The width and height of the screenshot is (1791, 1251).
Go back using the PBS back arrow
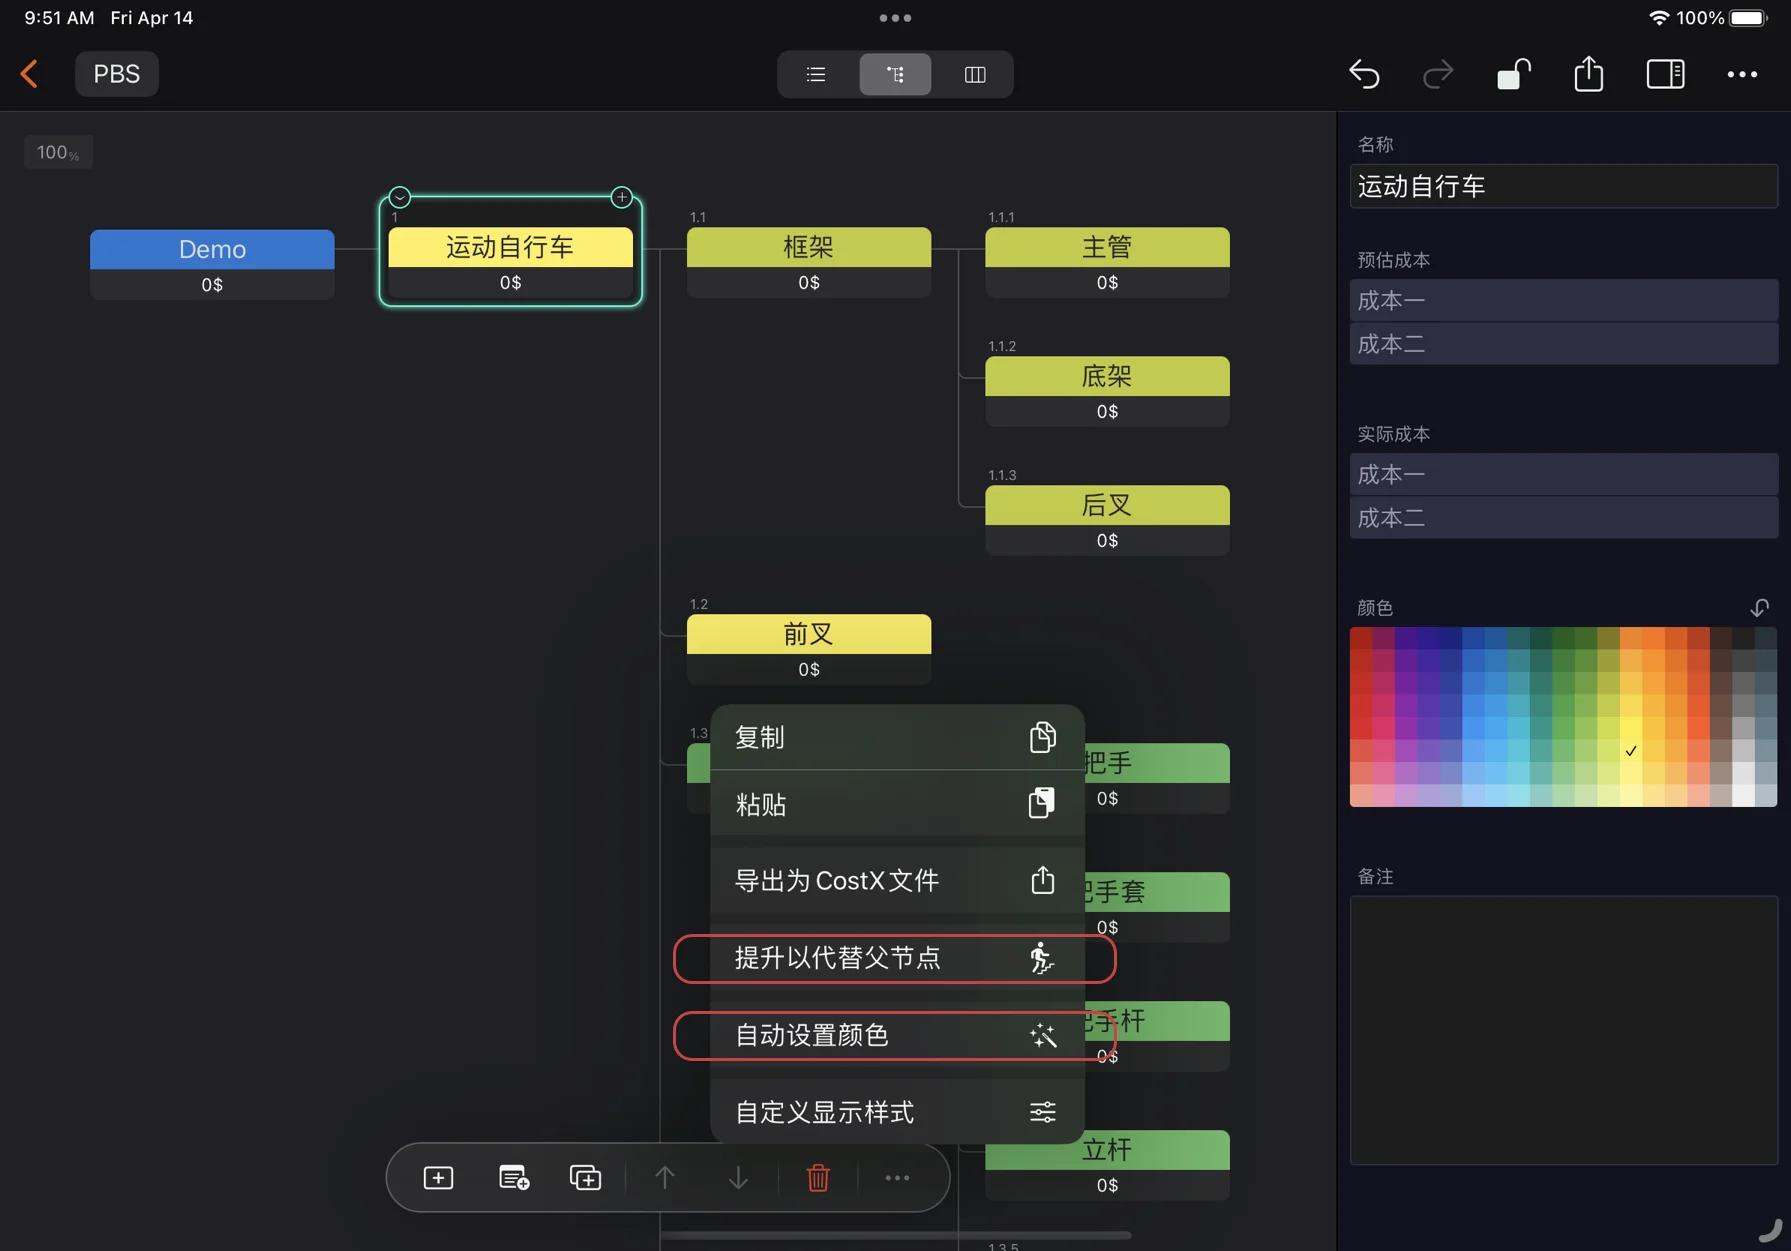tap(30, 74)
